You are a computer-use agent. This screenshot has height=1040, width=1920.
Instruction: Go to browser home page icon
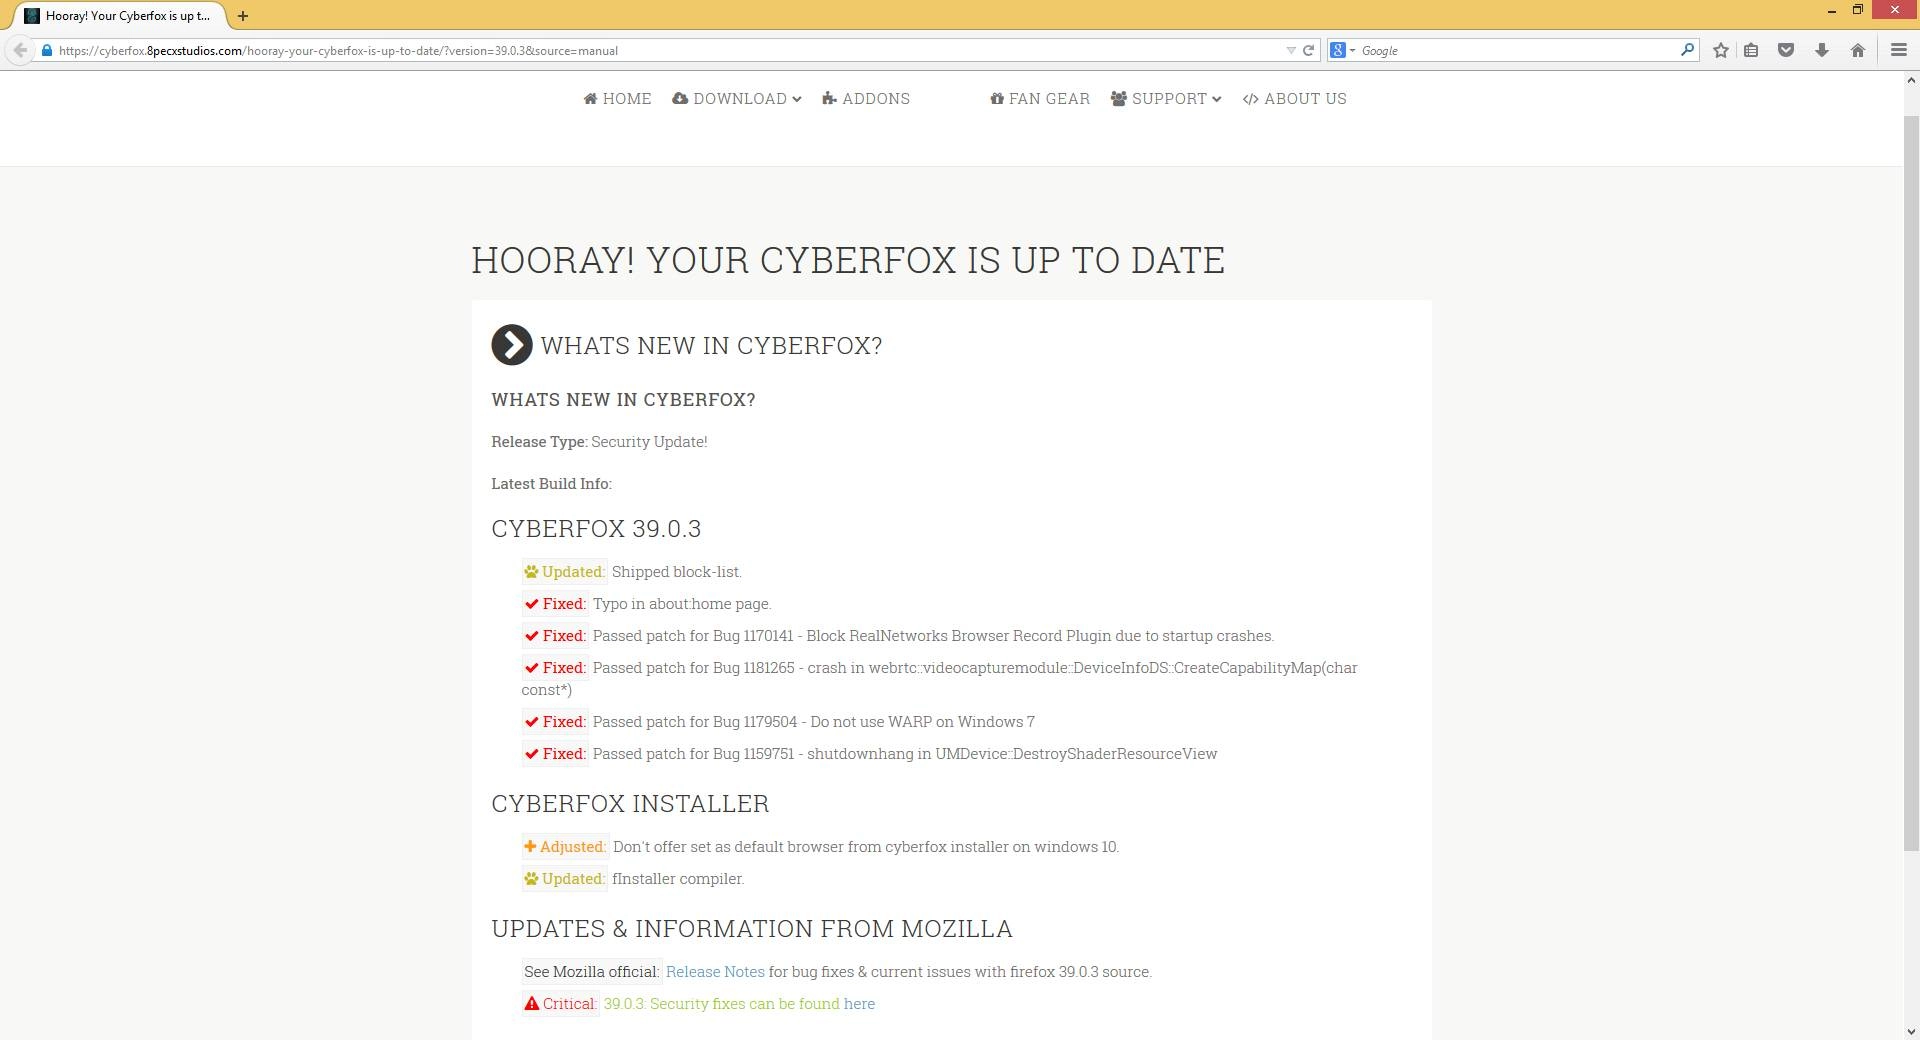pos(1857,50)
